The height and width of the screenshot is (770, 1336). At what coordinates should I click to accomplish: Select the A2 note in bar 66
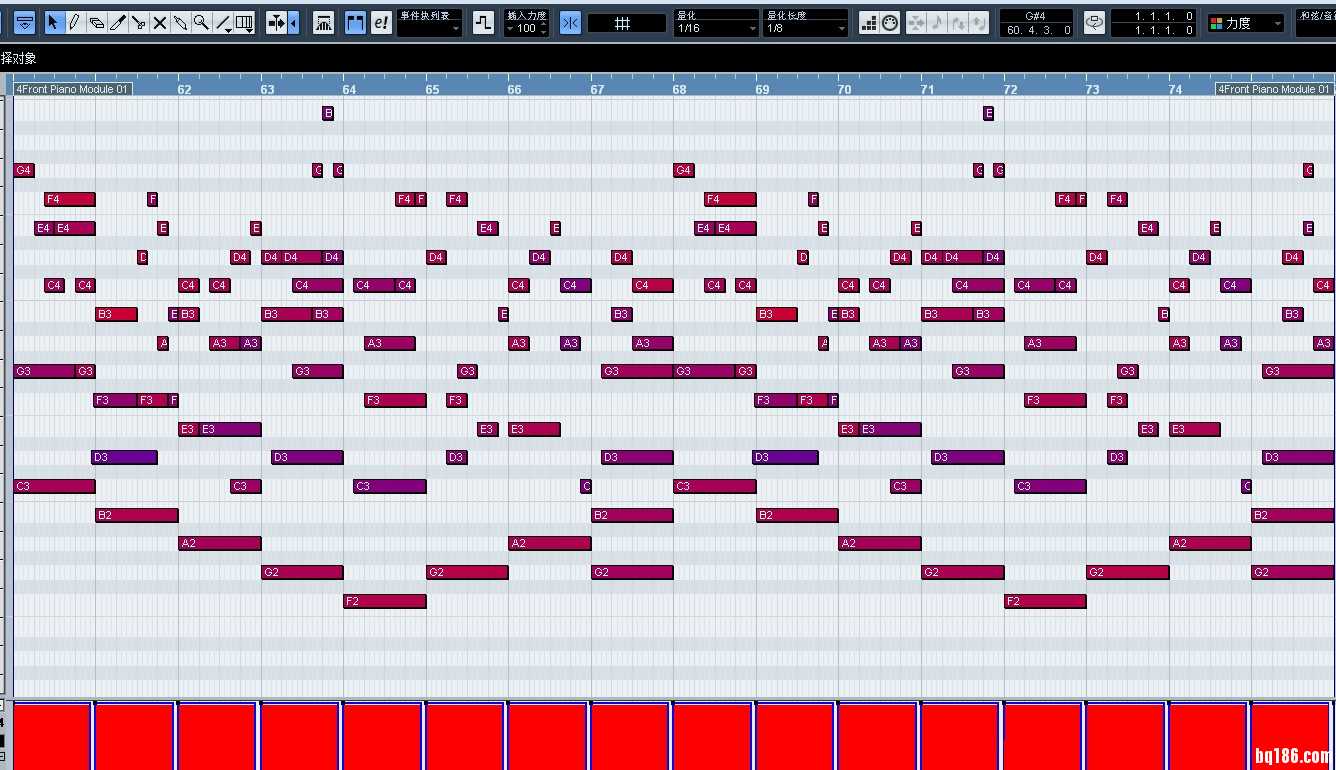point(550,543)
